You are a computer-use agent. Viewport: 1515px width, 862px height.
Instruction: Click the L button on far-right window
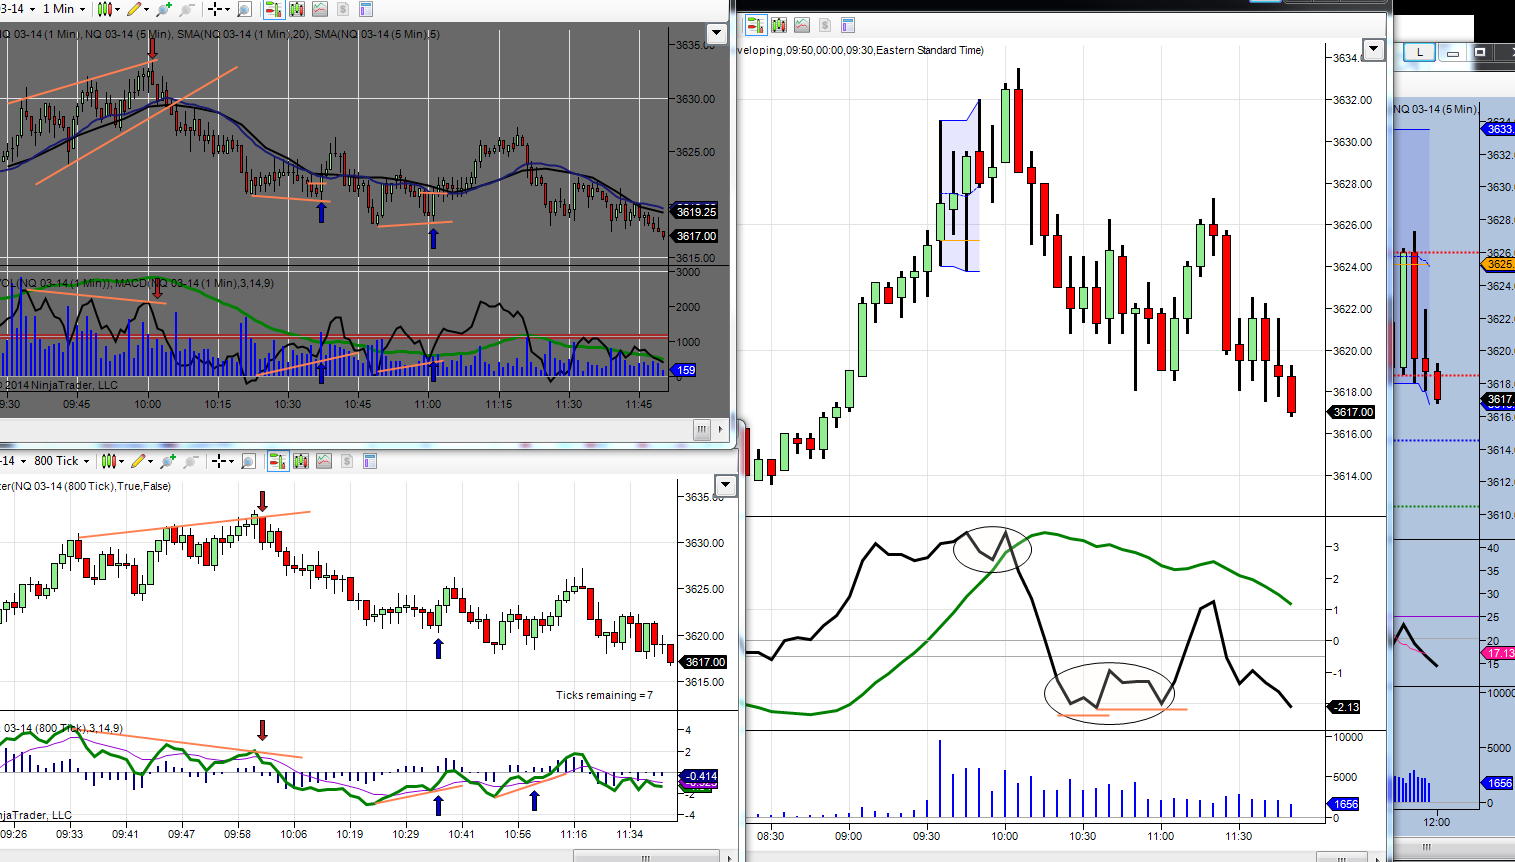click(x=1419, y=52)
